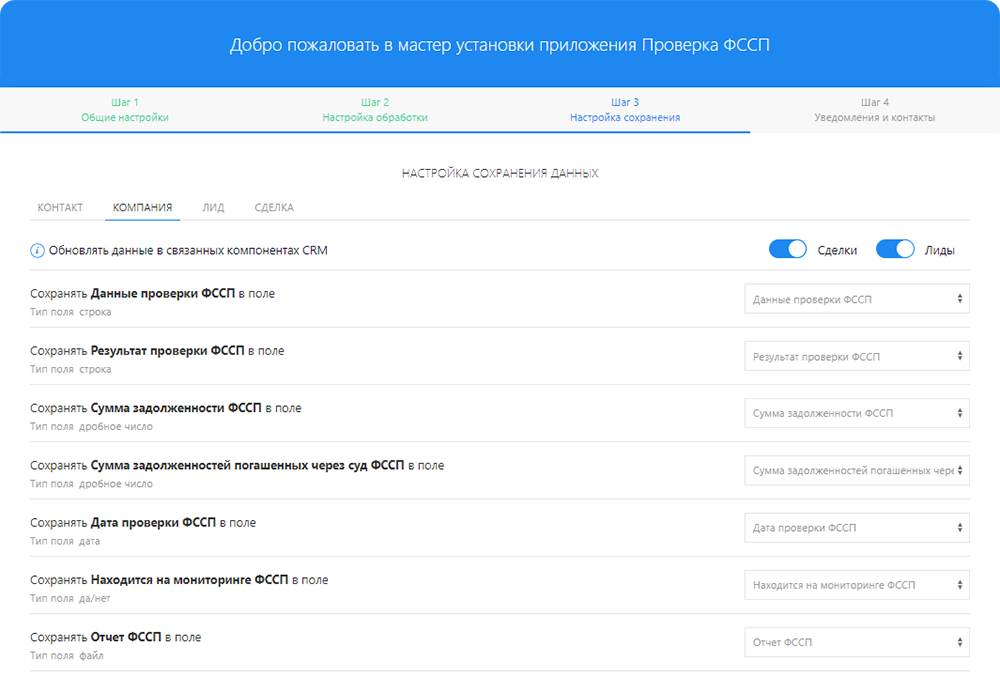Click the info icon beside CRM update text
The width and height of the screenshot is (1000, 677).
click(x=37, y=250)
